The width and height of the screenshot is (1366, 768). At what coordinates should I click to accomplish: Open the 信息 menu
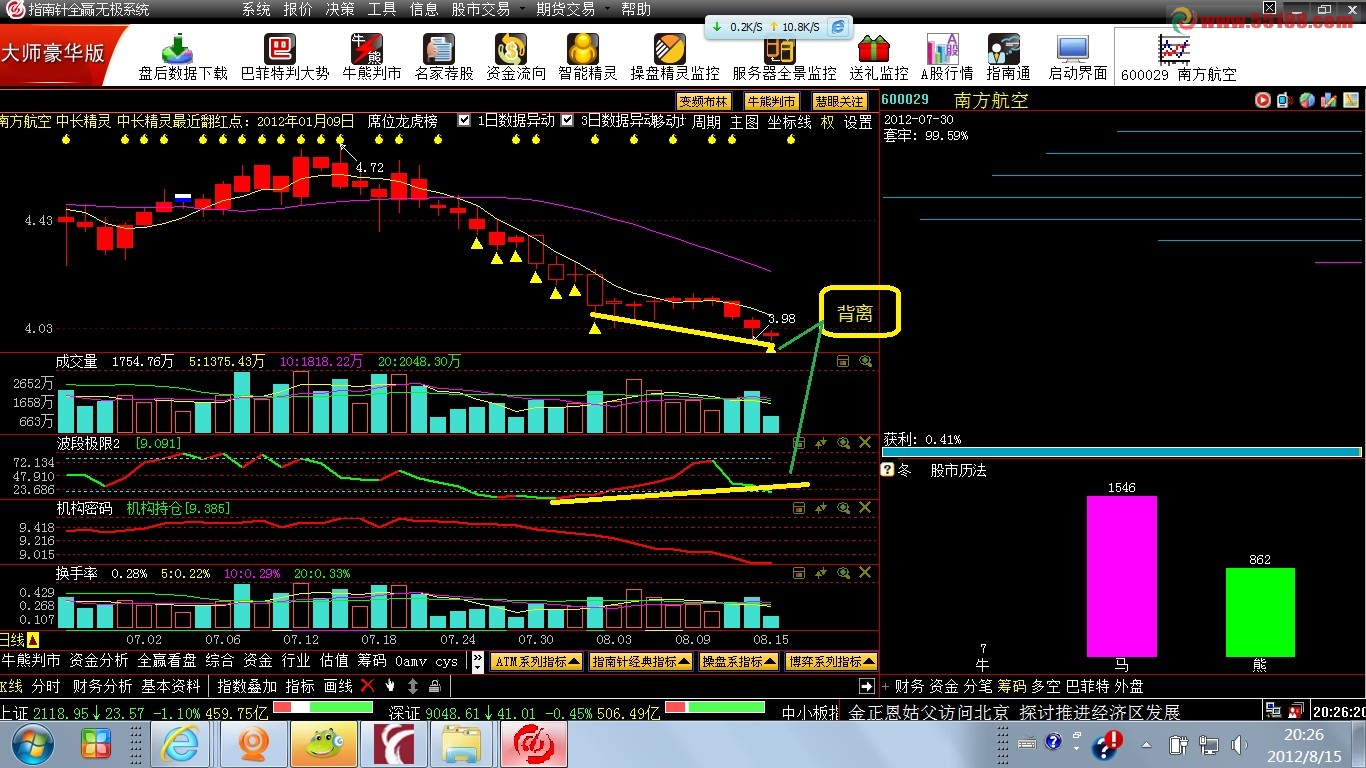[424, 9]
